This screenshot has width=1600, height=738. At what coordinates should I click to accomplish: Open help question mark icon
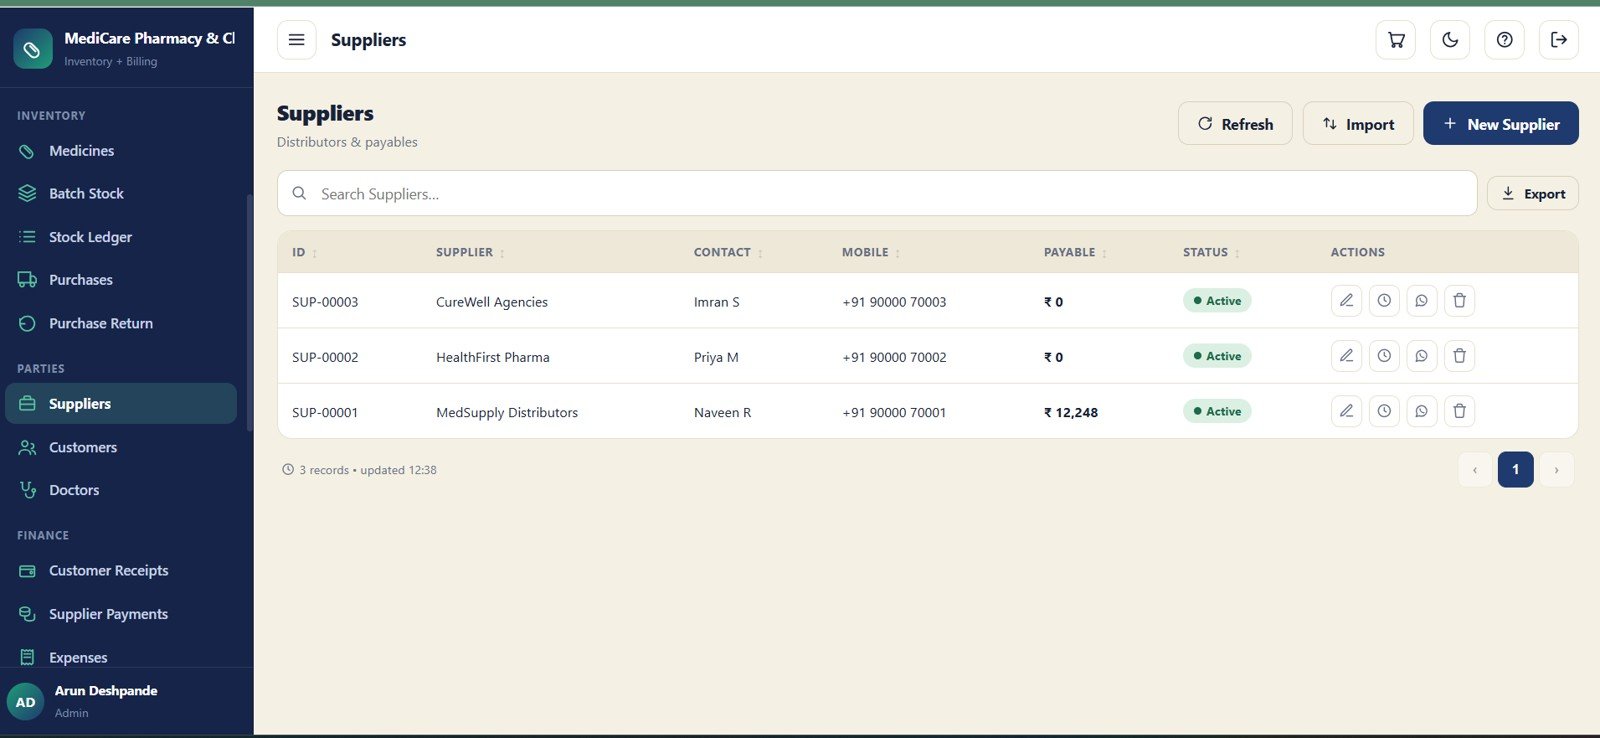pos(1504,40)
